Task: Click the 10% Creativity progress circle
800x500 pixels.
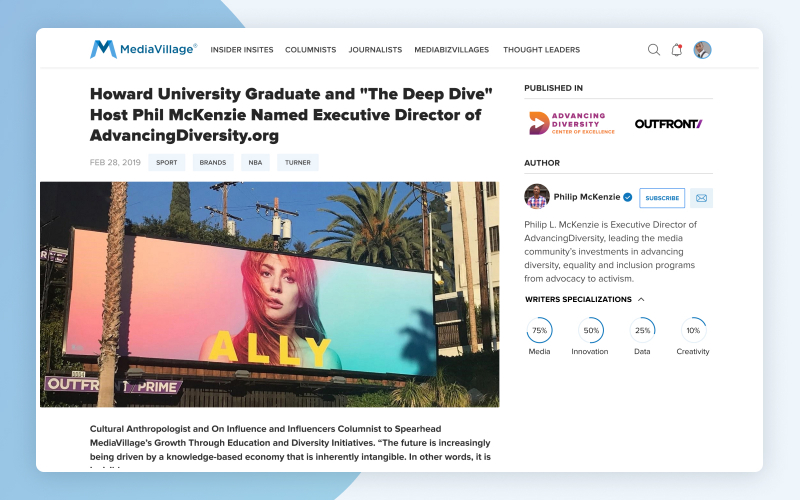Action: (x=693, y=330)
